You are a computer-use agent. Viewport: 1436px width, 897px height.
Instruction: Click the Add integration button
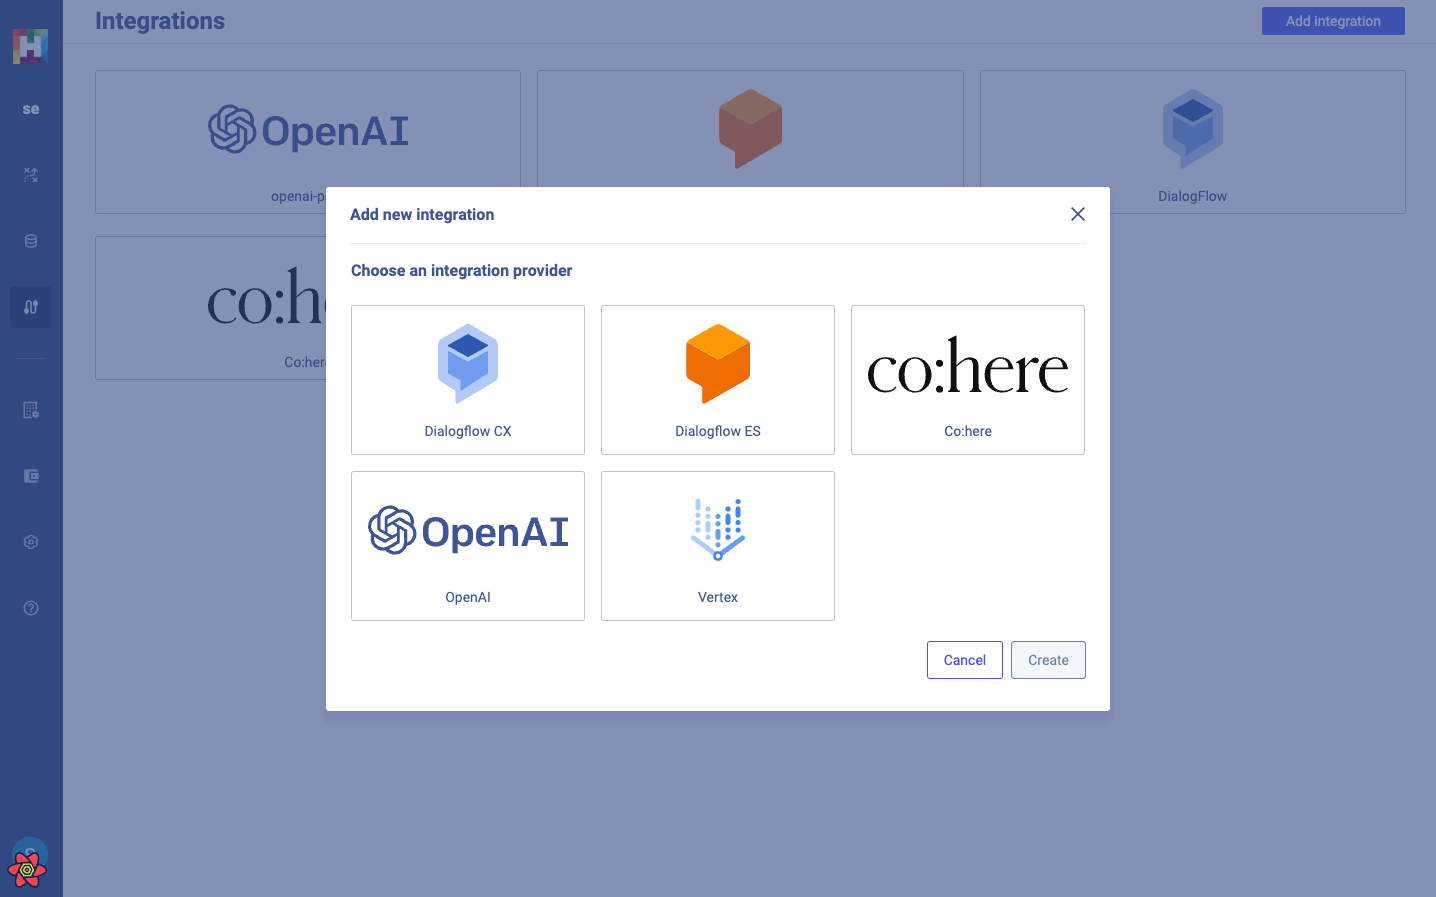(1332, 21)
